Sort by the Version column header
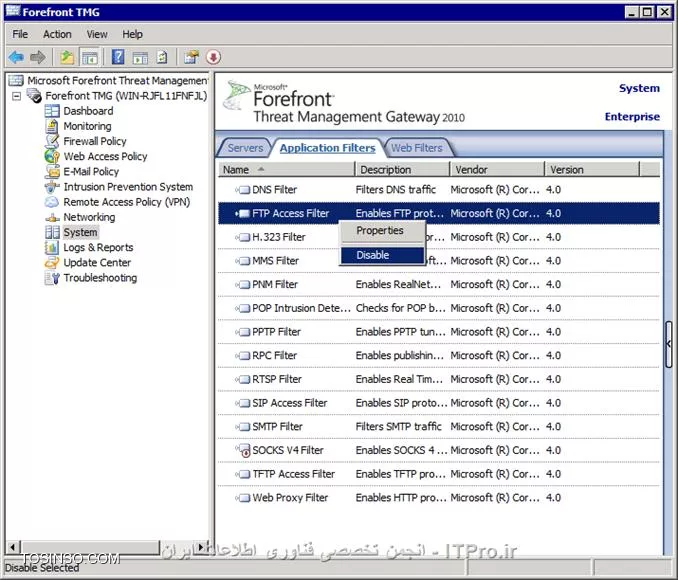The image size is (678, 580). point(592,170)
